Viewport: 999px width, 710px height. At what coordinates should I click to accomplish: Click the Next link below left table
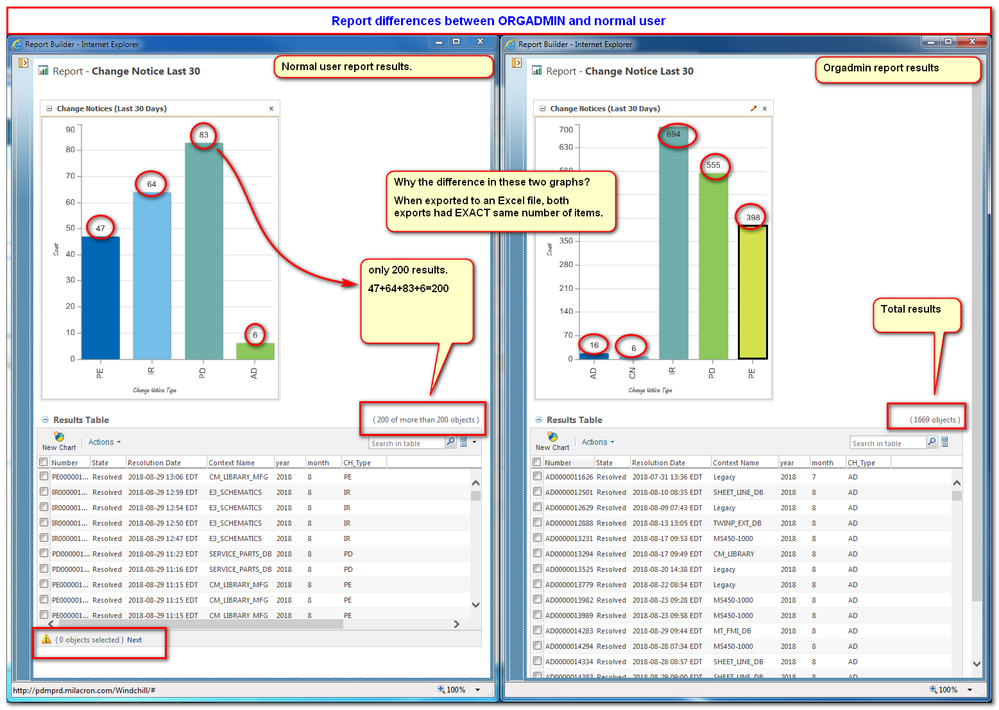coord(134,640)
